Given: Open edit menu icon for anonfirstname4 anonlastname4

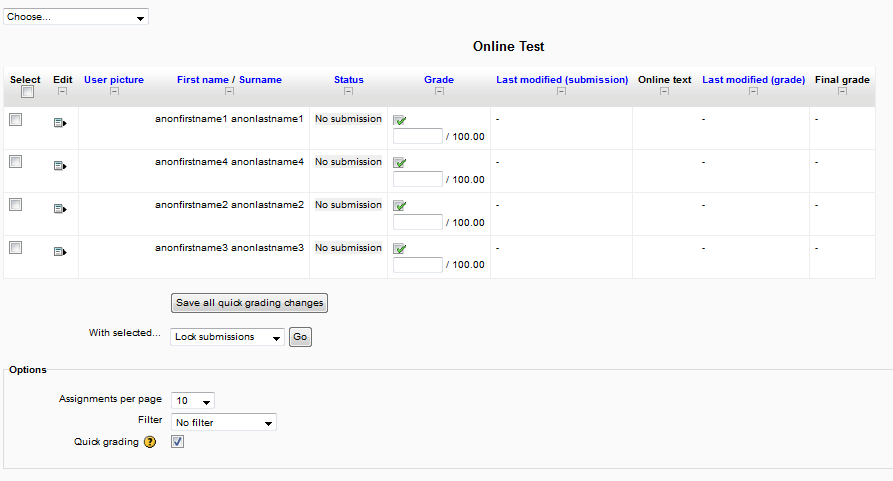Looking at the screenshot, I should click(60, 166).
